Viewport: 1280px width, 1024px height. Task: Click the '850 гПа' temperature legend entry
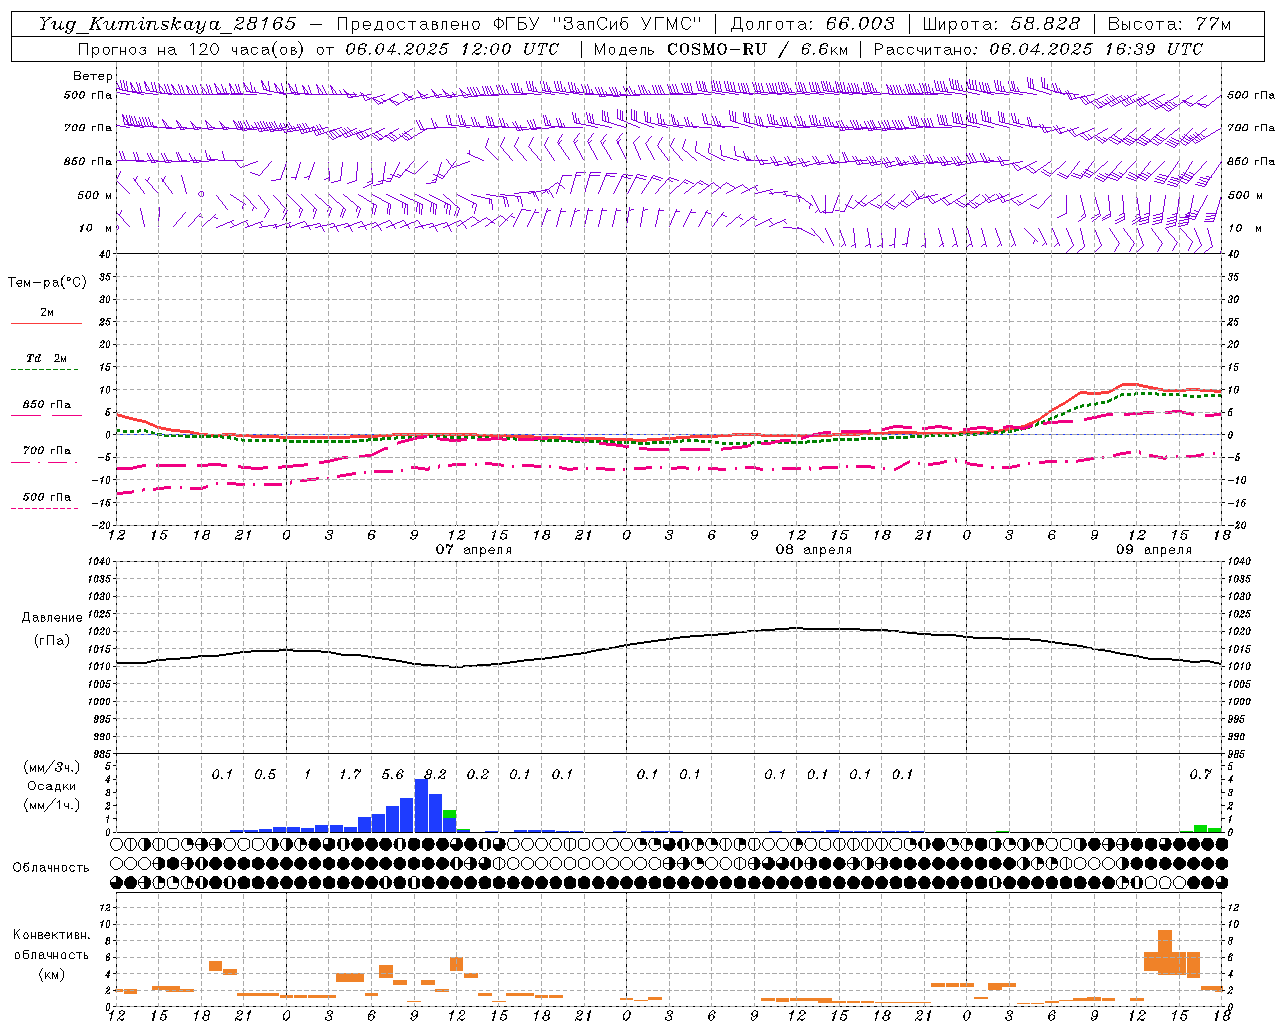[46, 405]
